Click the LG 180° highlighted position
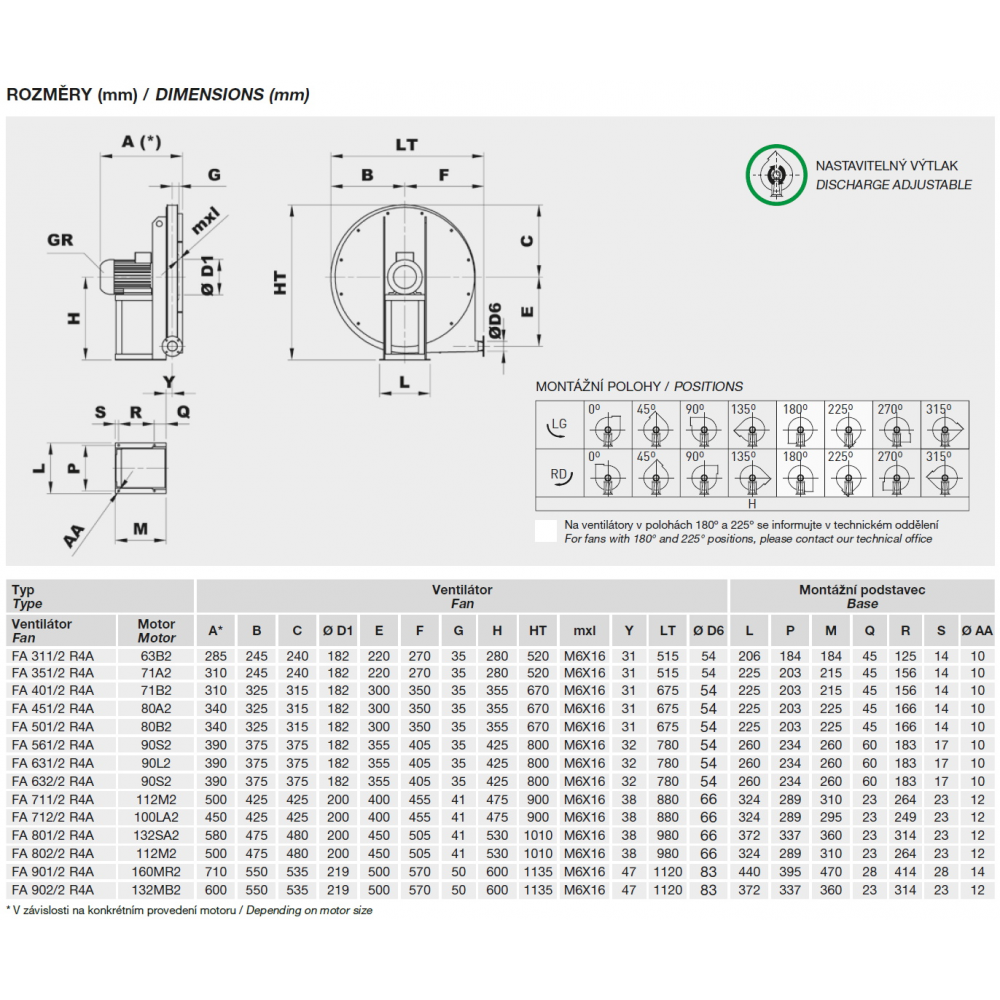The width and height of the screenshot is (1000, 1000). pos(800,425)
